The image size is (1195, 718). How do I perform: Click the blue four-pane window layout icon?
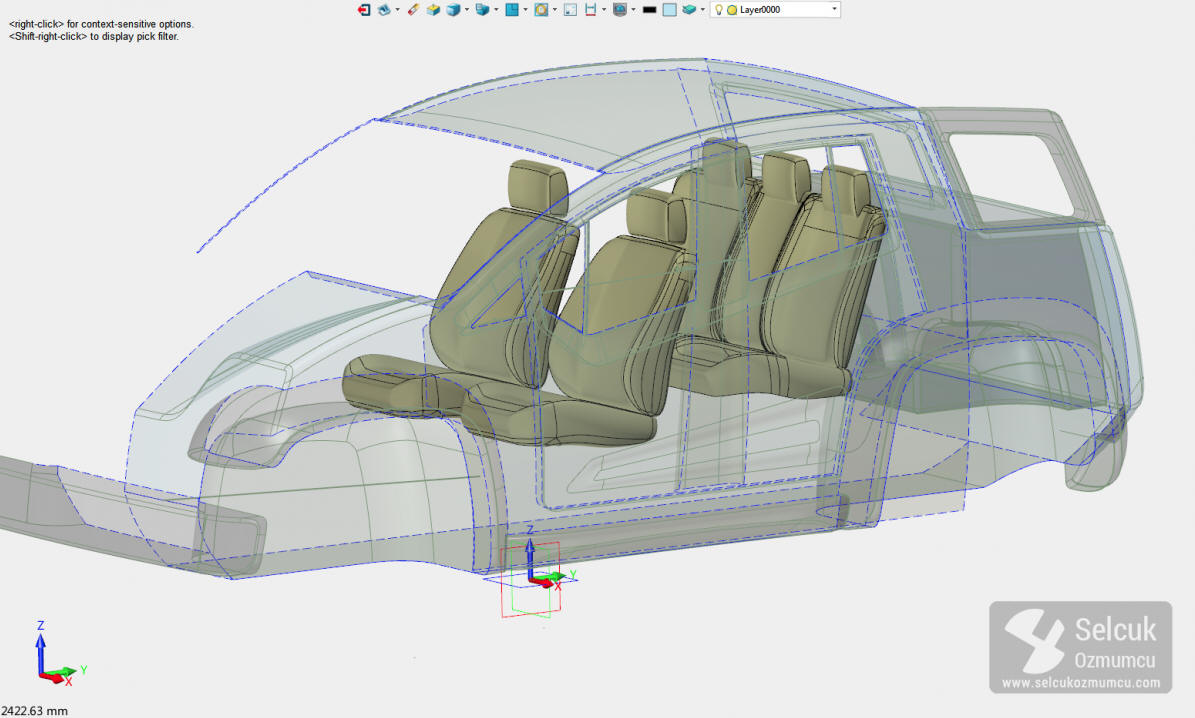(x=512, y=9)
